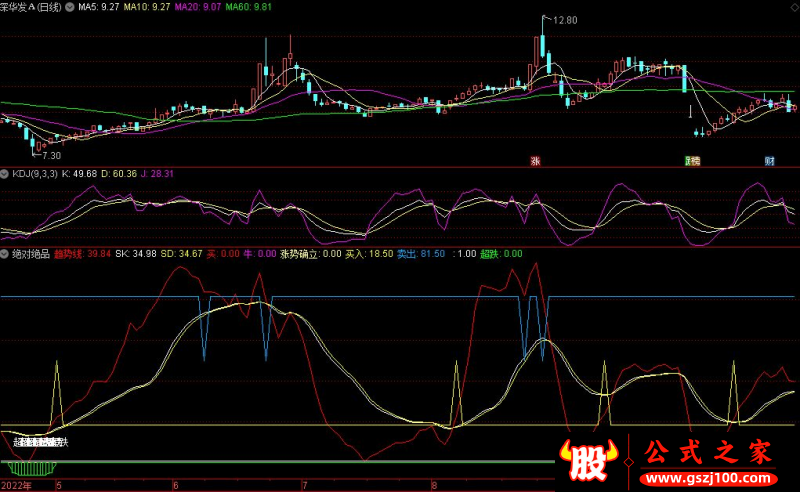
Task: Click the 7.30 low price label
Action: [48, 155]
